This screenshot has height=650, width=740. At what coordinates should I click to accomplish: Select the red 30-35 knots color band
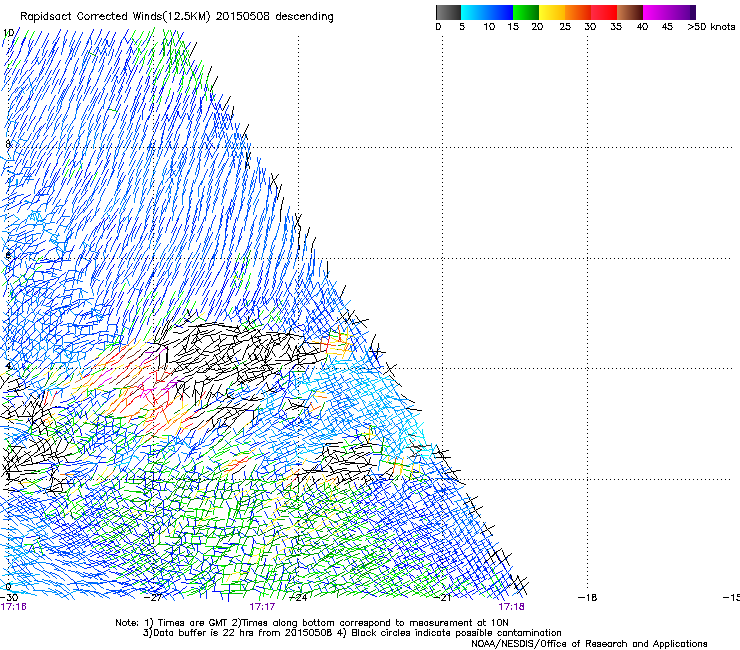pos(604,12)
